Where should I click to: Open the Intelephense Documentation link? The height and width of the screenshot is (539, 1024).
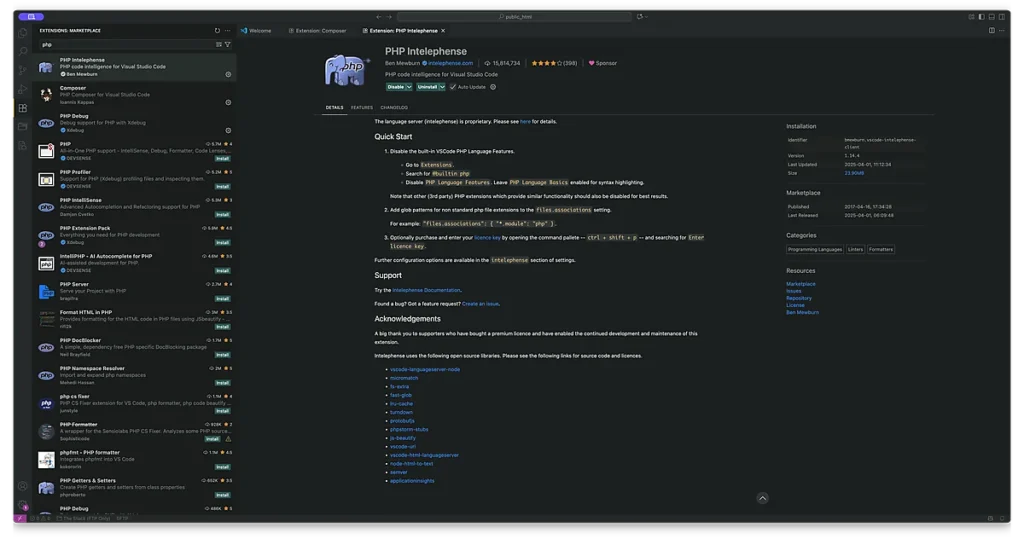pos(426,290)
